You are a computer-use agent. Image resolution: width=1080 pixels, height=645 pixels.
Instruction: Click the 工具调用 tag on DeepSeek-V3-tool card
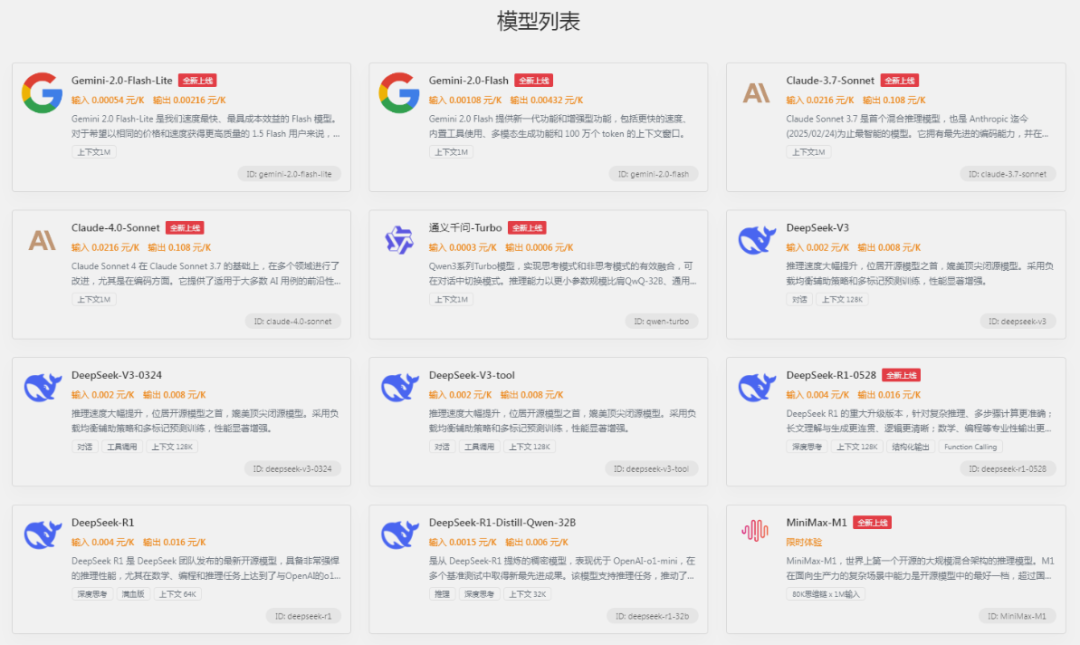pyautogui.click(x=479, y=447)
